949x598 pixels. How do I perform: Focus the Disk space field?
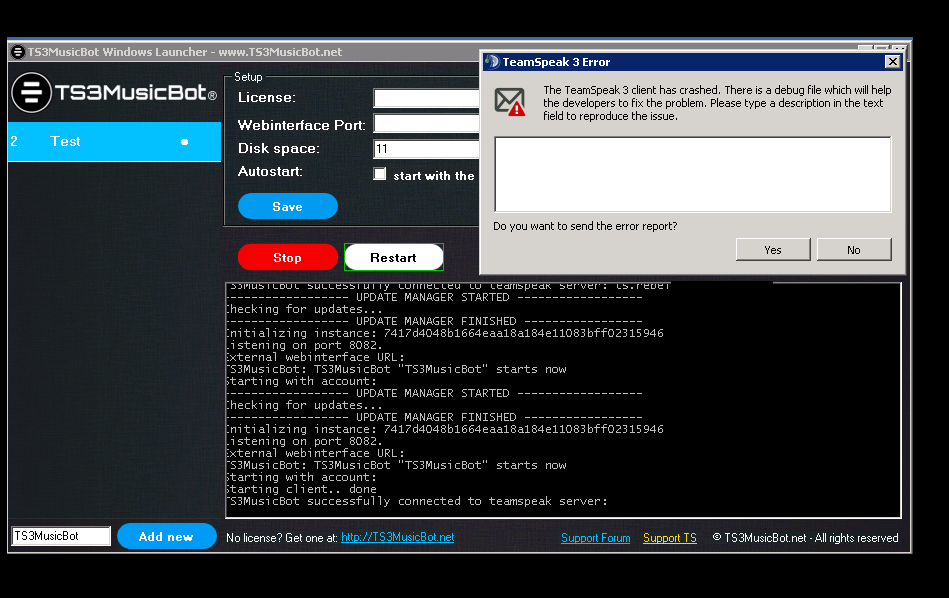427,149
